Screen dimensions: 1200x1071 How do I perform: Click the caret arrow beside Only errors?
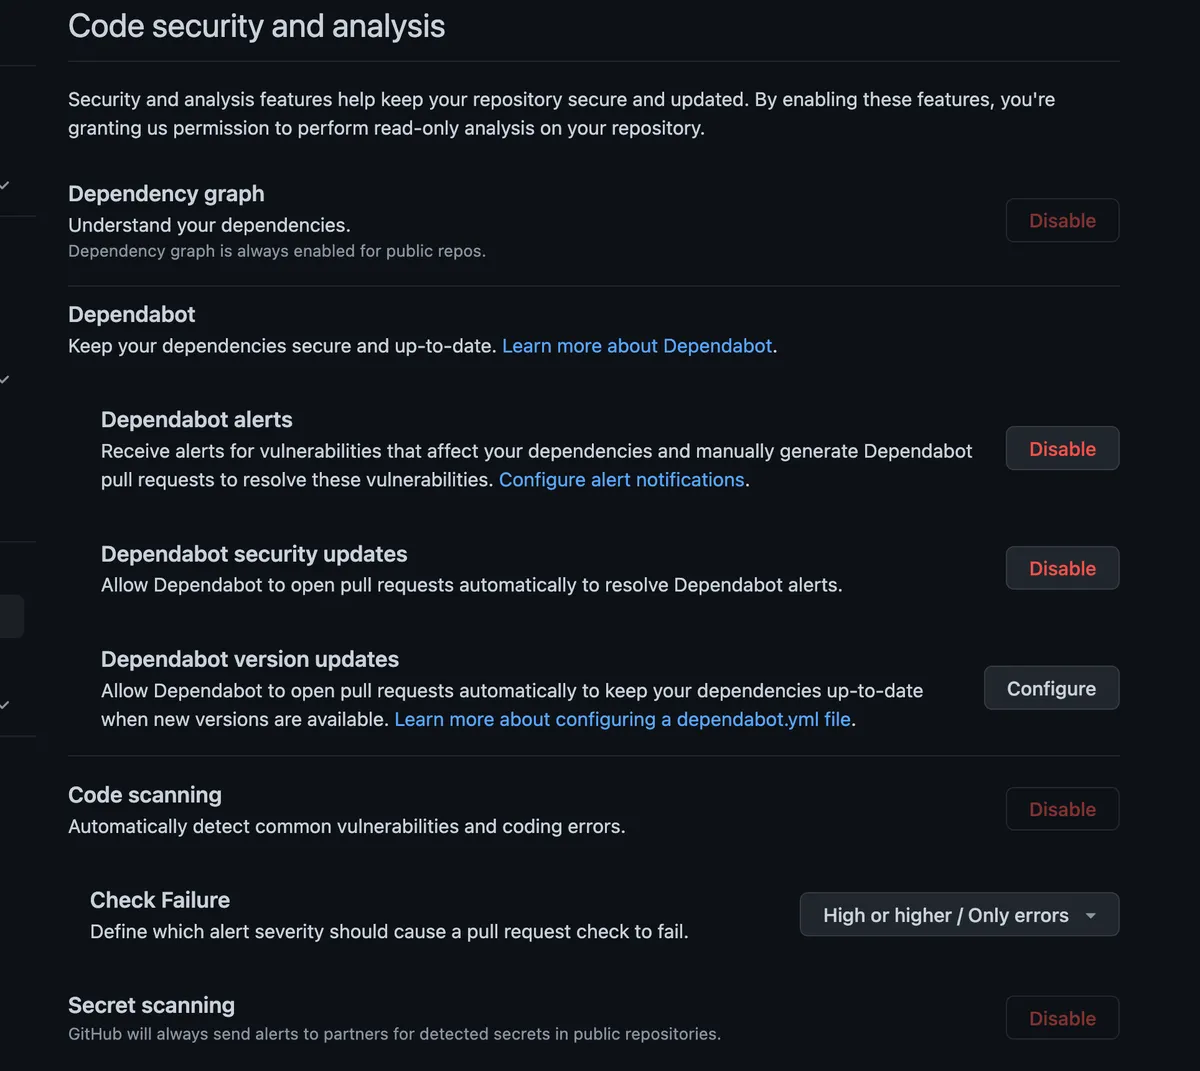(1091, 916)
